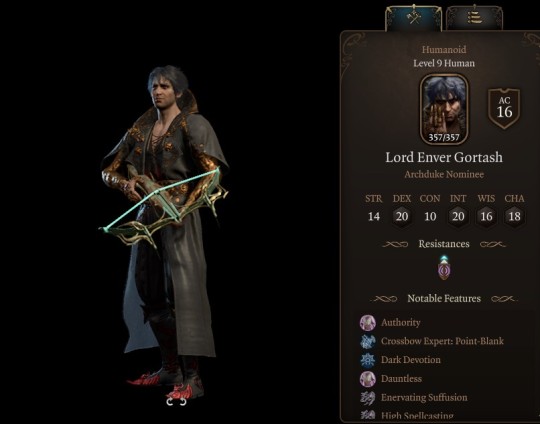
Task: Rotate character model right arrow
Action: coord(183,402)
